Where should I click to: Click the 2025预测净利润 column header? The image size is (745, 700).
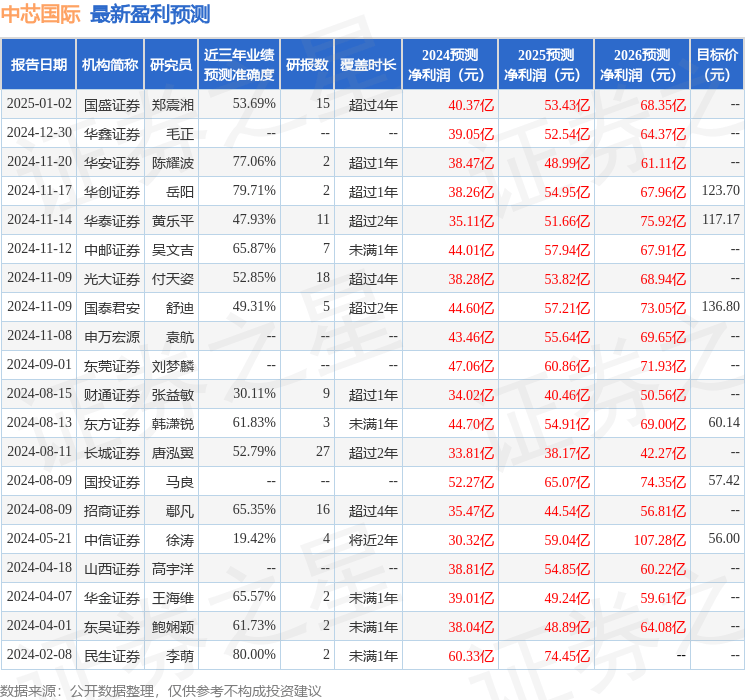point(546,64)
